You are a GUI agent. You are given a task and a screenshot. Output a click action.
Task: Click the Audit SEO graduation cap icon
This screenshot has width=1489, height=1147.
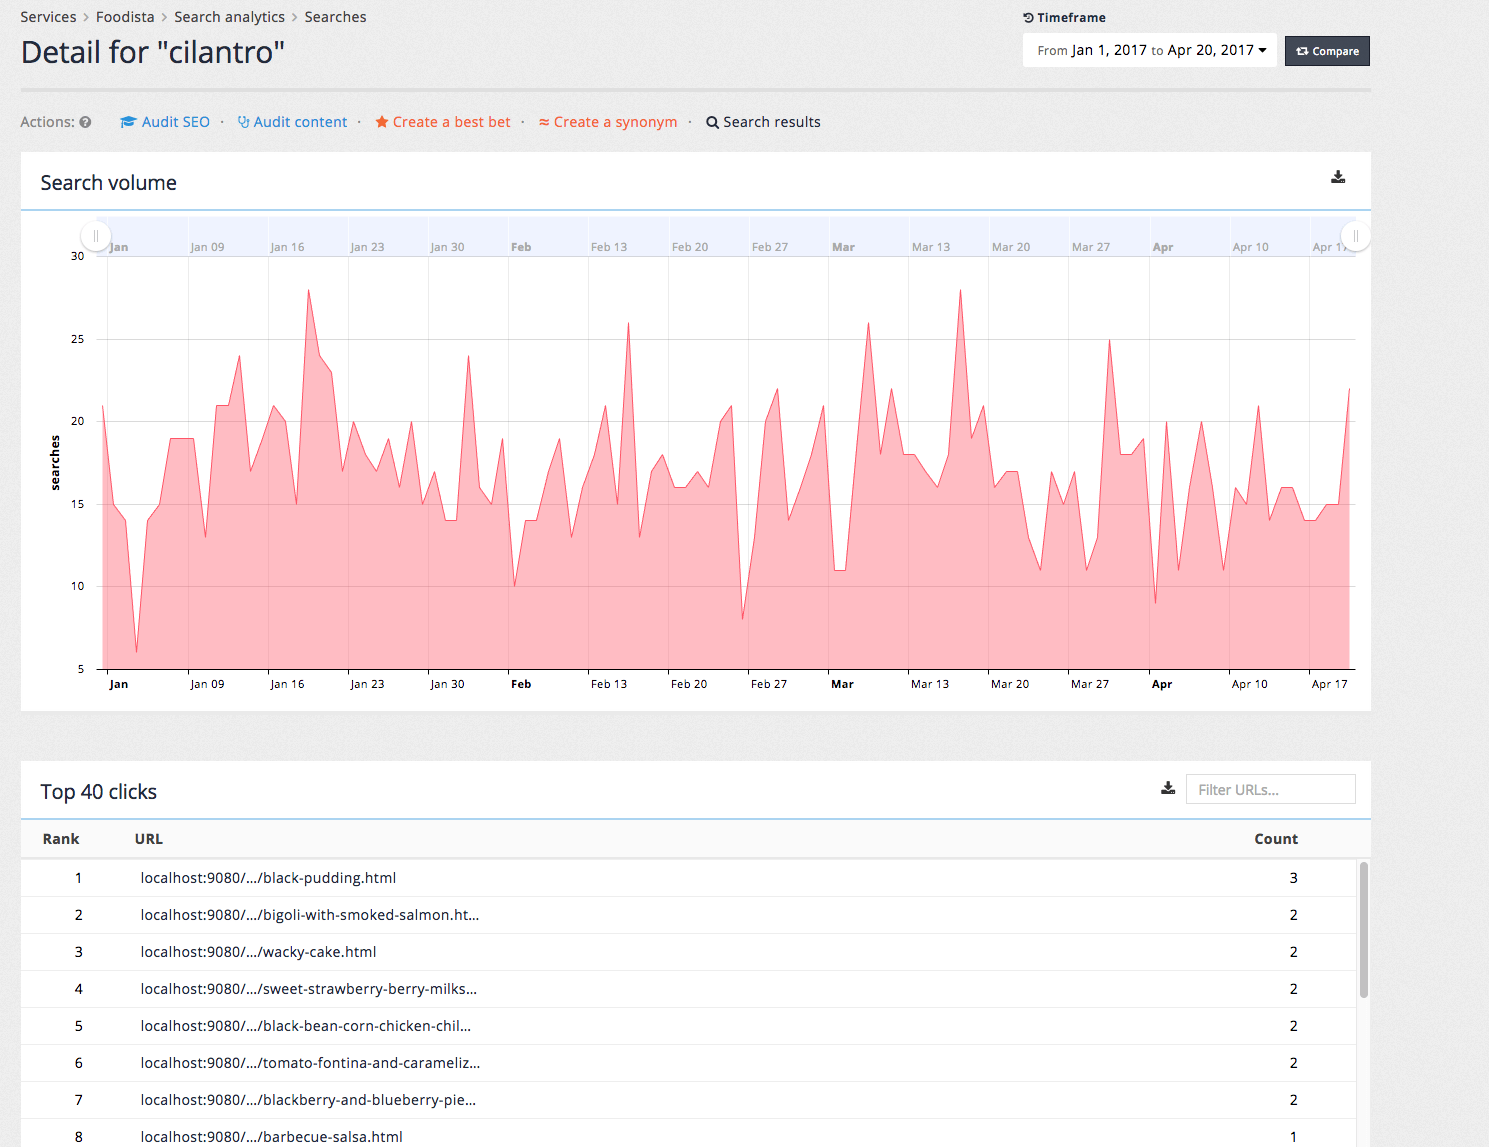(128, 122)
